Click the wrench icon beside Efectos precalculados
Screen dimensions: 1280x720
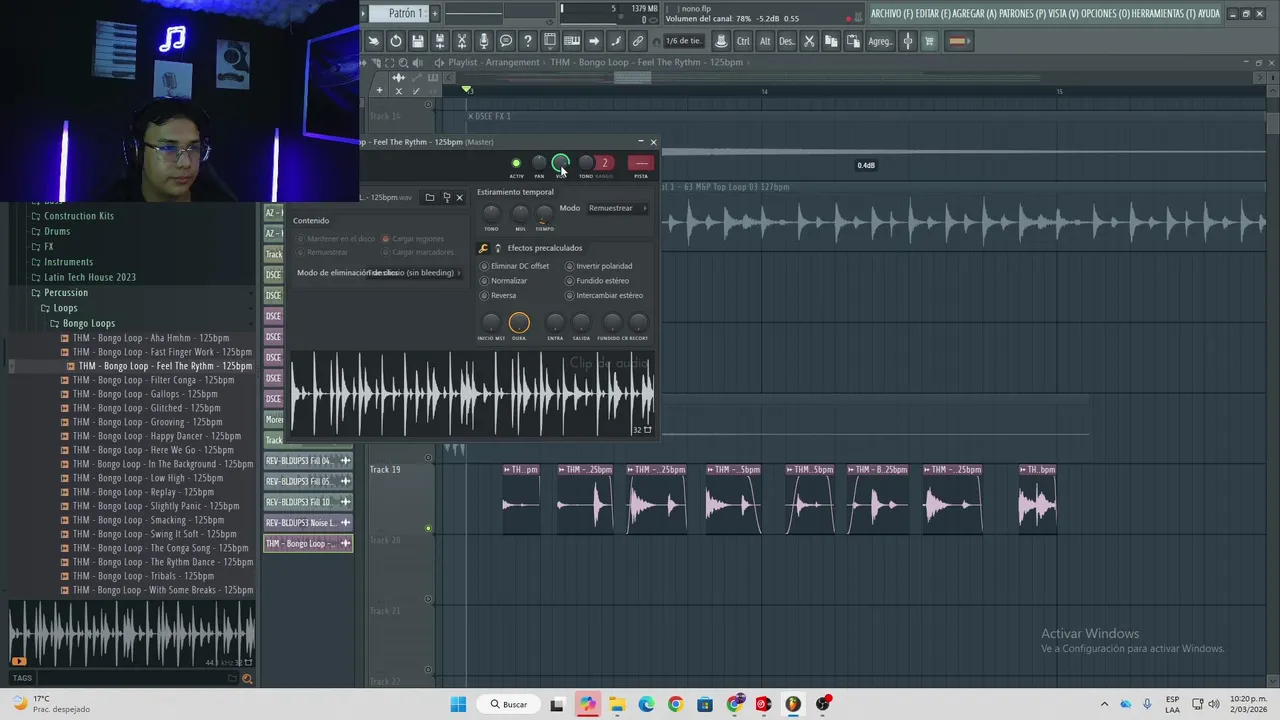coord(484,248)
